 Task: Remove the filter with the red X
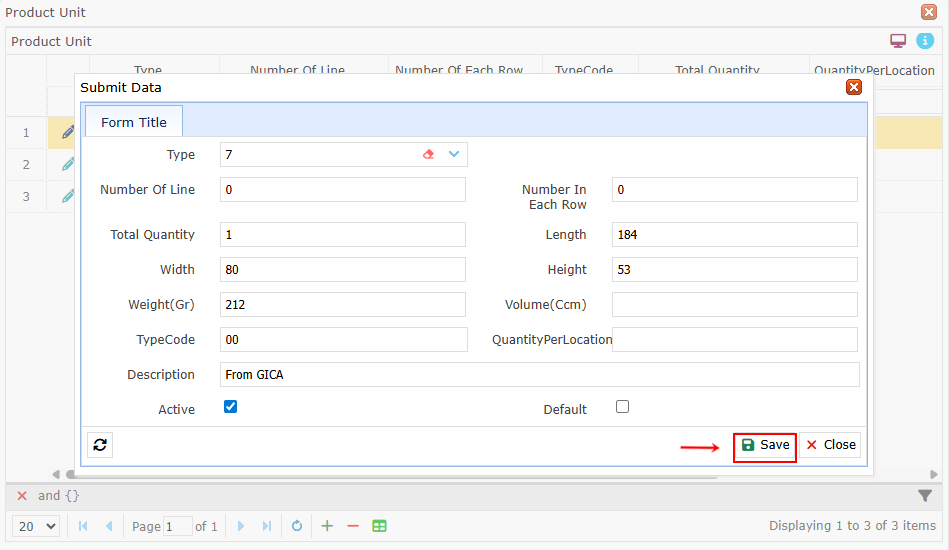(x=22, y=495)
